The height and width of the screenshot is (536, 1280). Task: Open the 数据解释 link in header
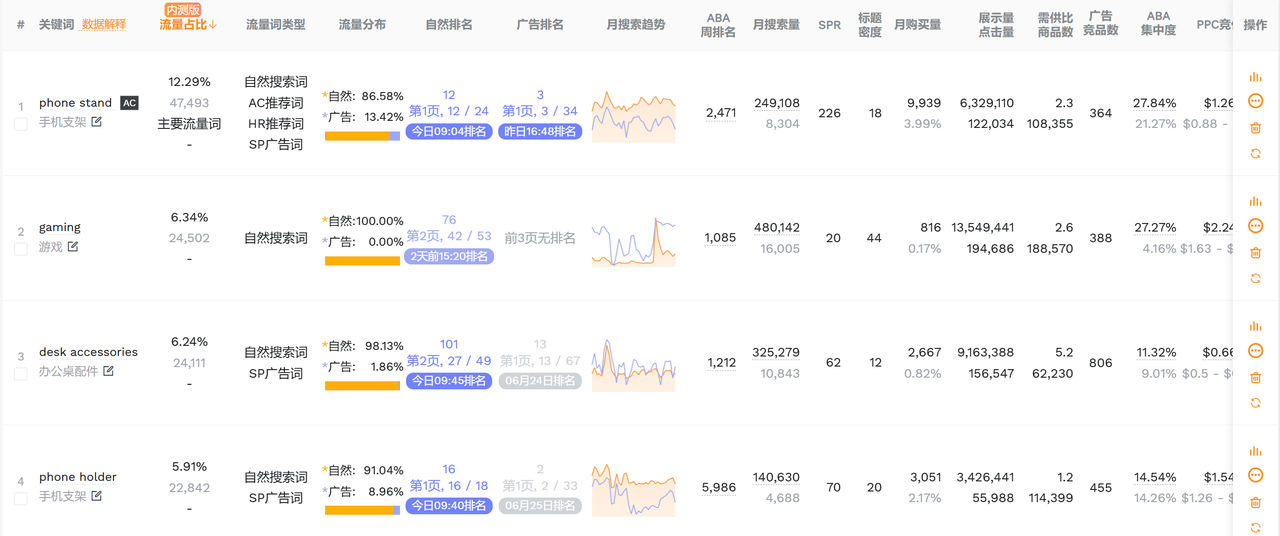click(x=104, y=24)
